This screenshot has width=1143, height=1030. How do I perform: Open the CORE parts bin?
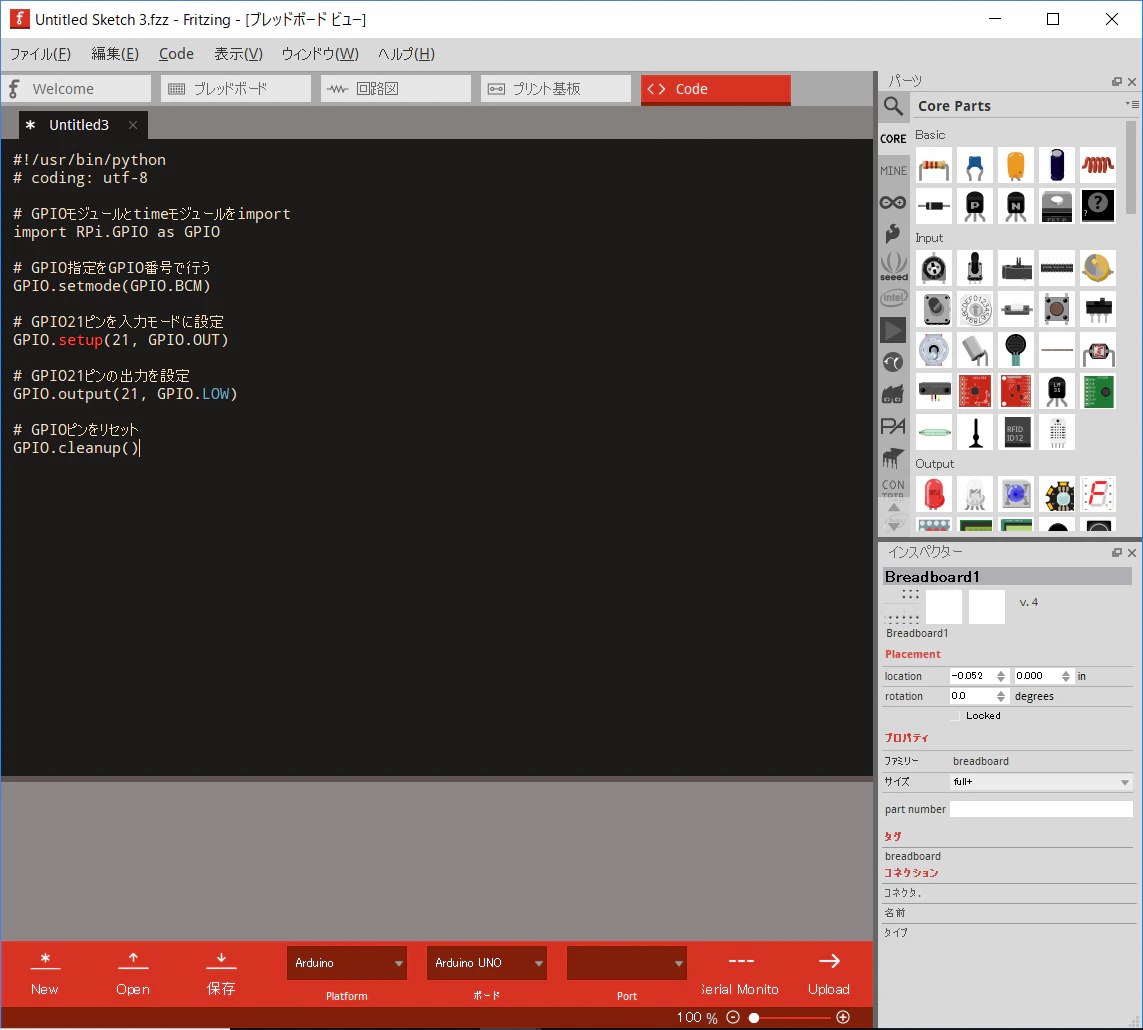click(x=893, y=138)
